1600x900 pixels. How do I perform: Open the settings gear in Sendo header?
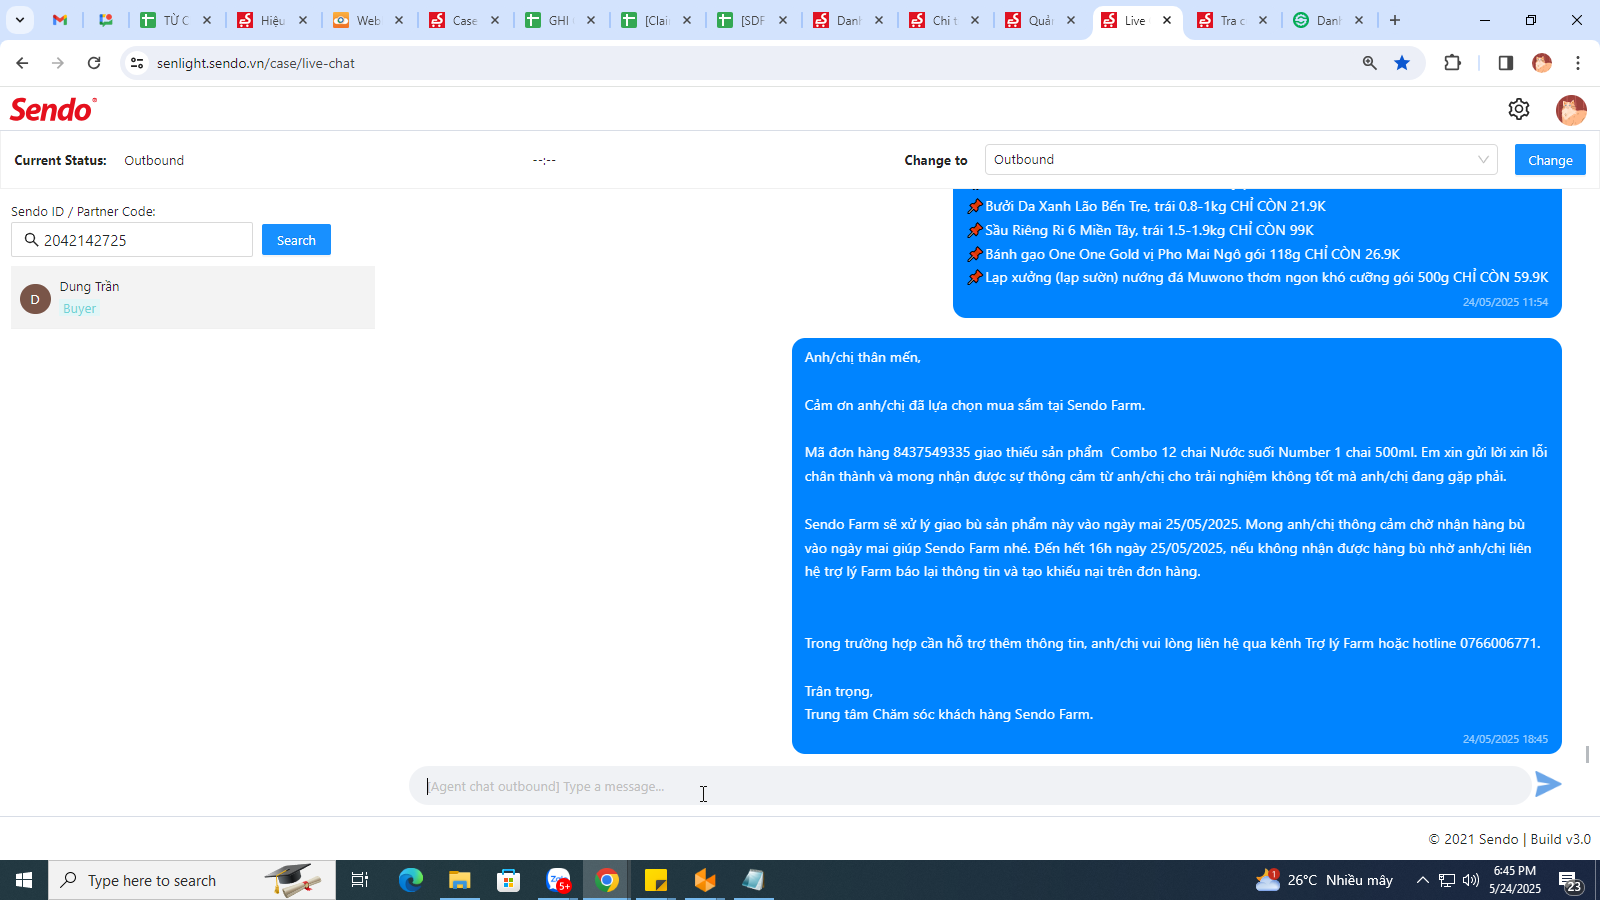pos(1519,109)
